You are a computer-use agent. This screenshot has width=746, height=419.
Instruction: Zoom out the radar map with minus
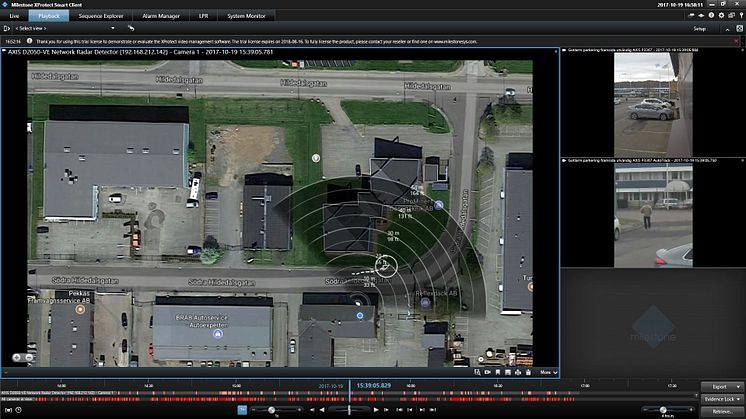[29, 357]
